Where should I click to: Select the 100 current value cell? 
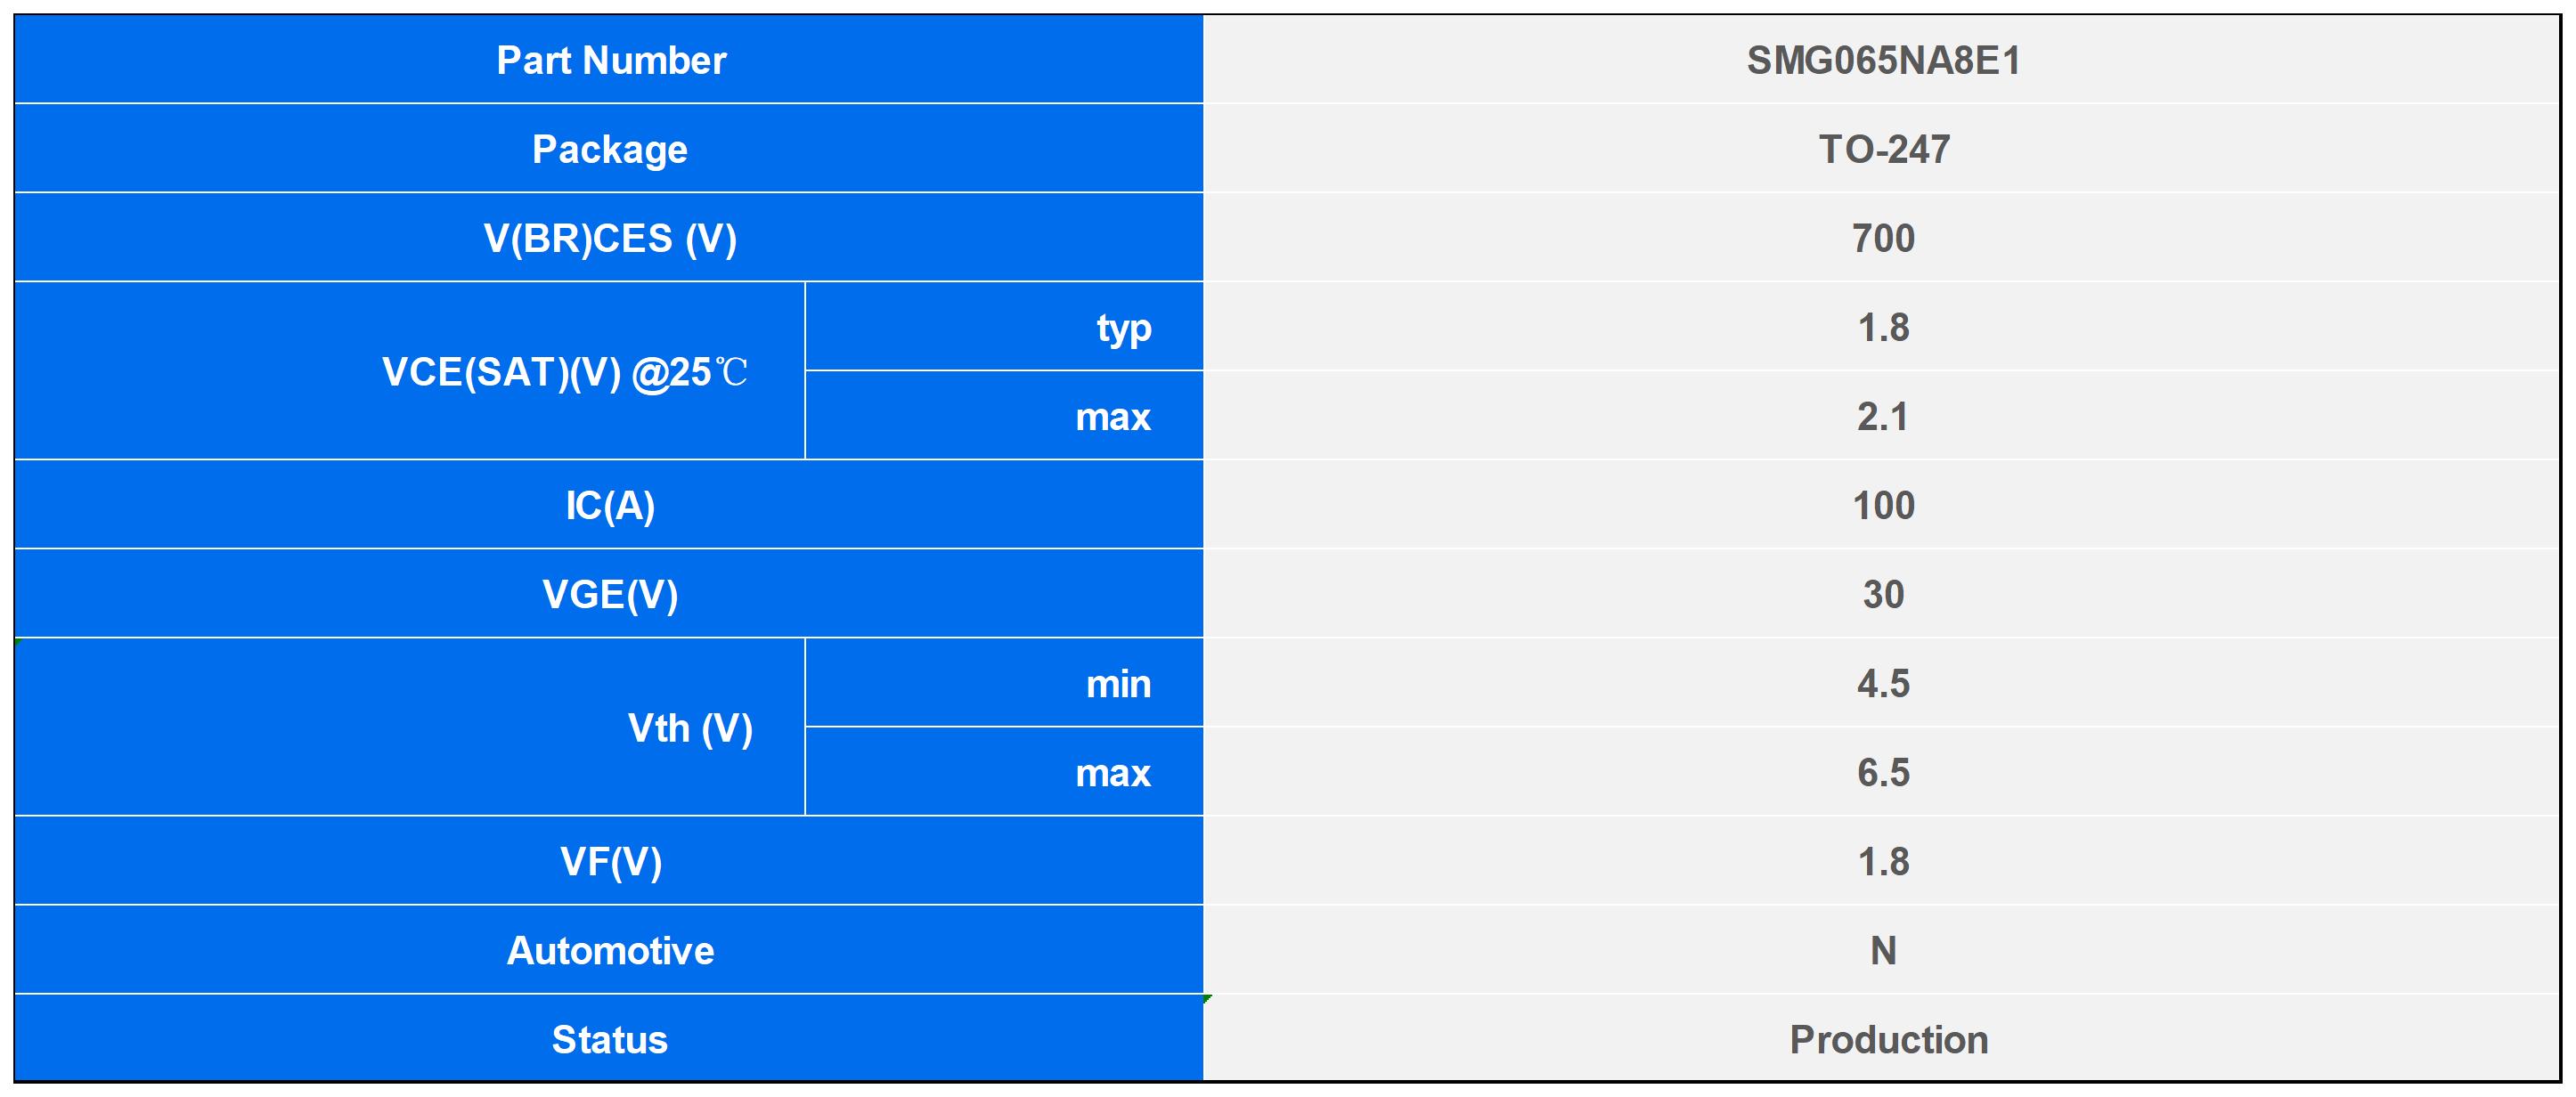click(1882, 506)
